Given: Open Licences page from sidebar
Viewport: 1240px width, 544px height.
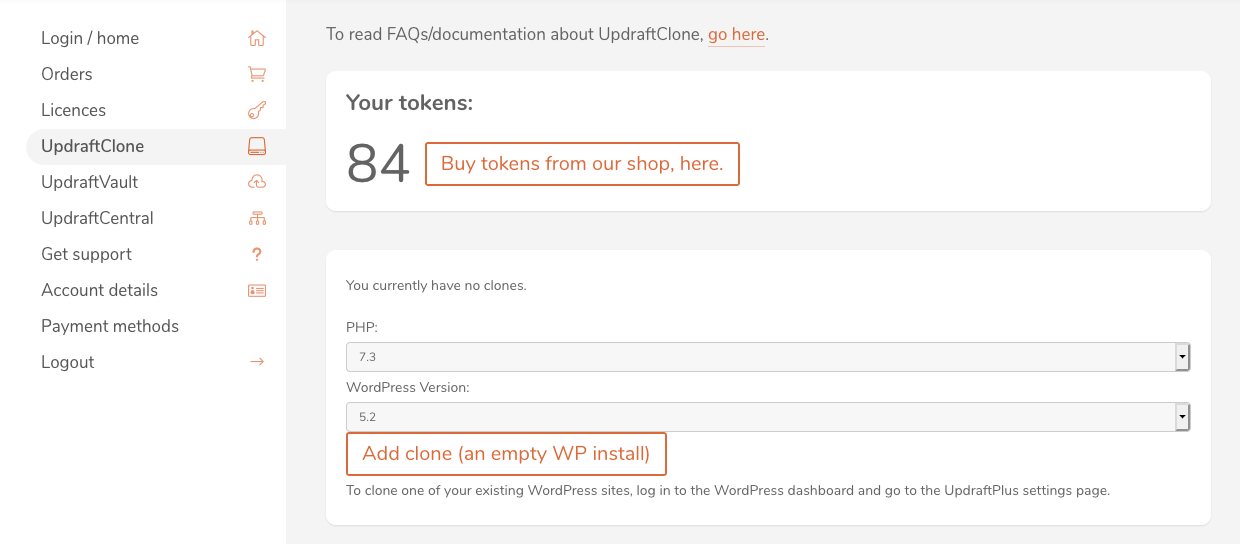Looking at the screenshot, I should (73, 110).
